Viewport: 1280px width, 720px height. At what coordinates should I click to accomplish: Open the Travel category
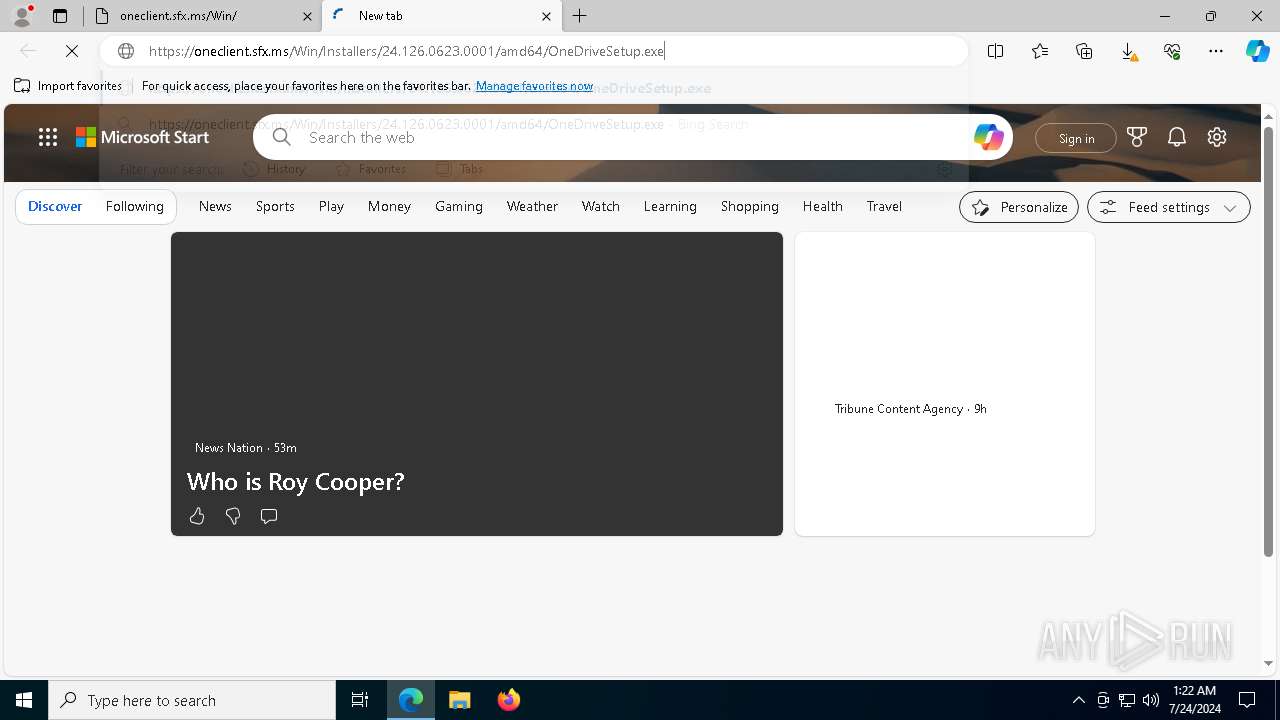click(884, 207)
